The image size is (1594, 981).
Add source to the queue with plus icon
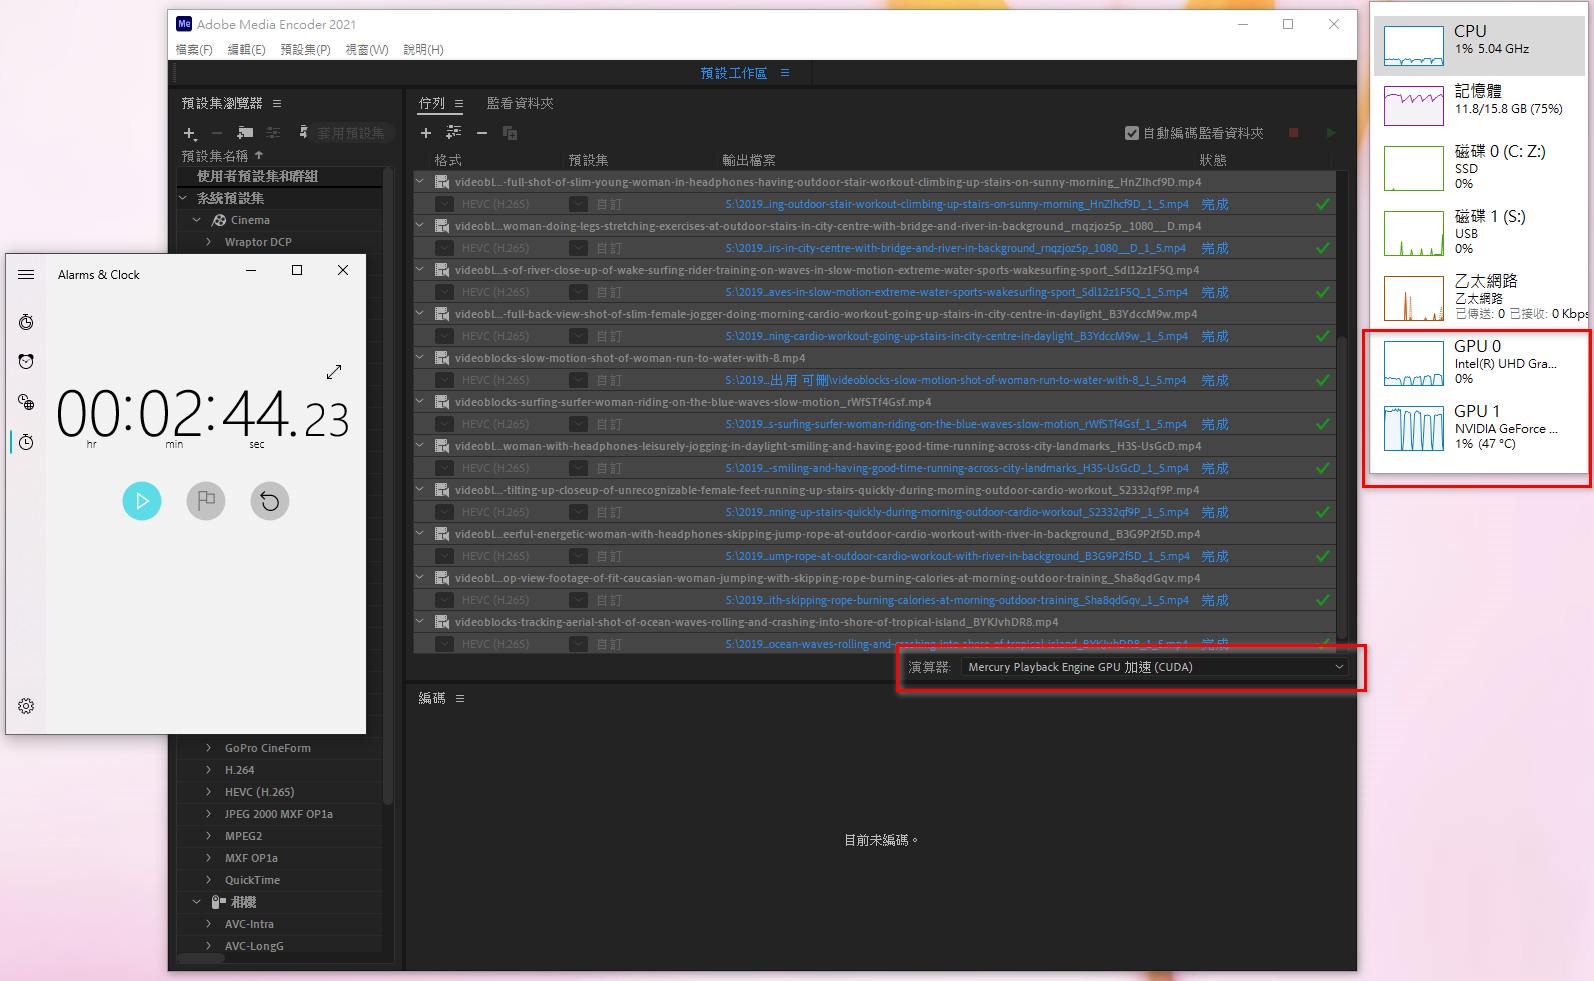426,133
